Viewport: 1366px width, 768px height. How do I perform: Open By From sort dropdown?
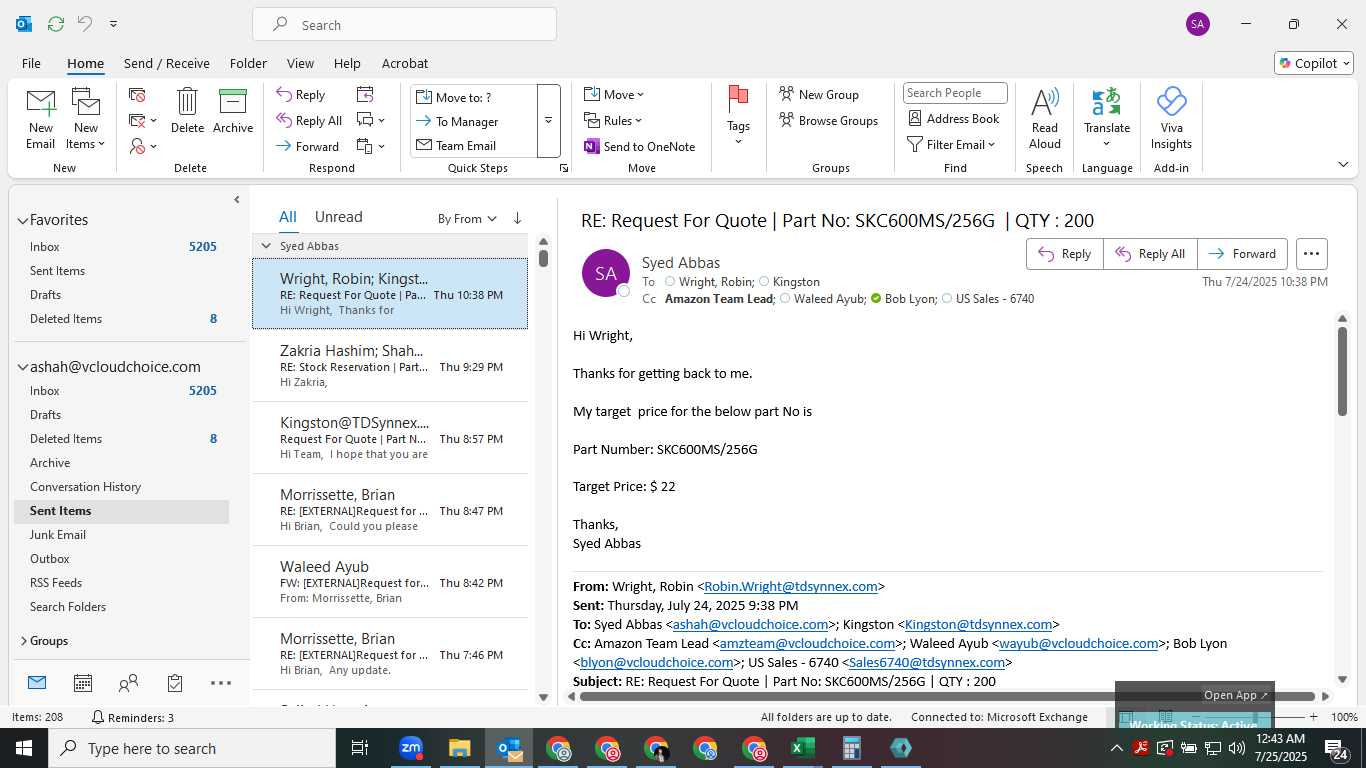[x=467, y=218]
